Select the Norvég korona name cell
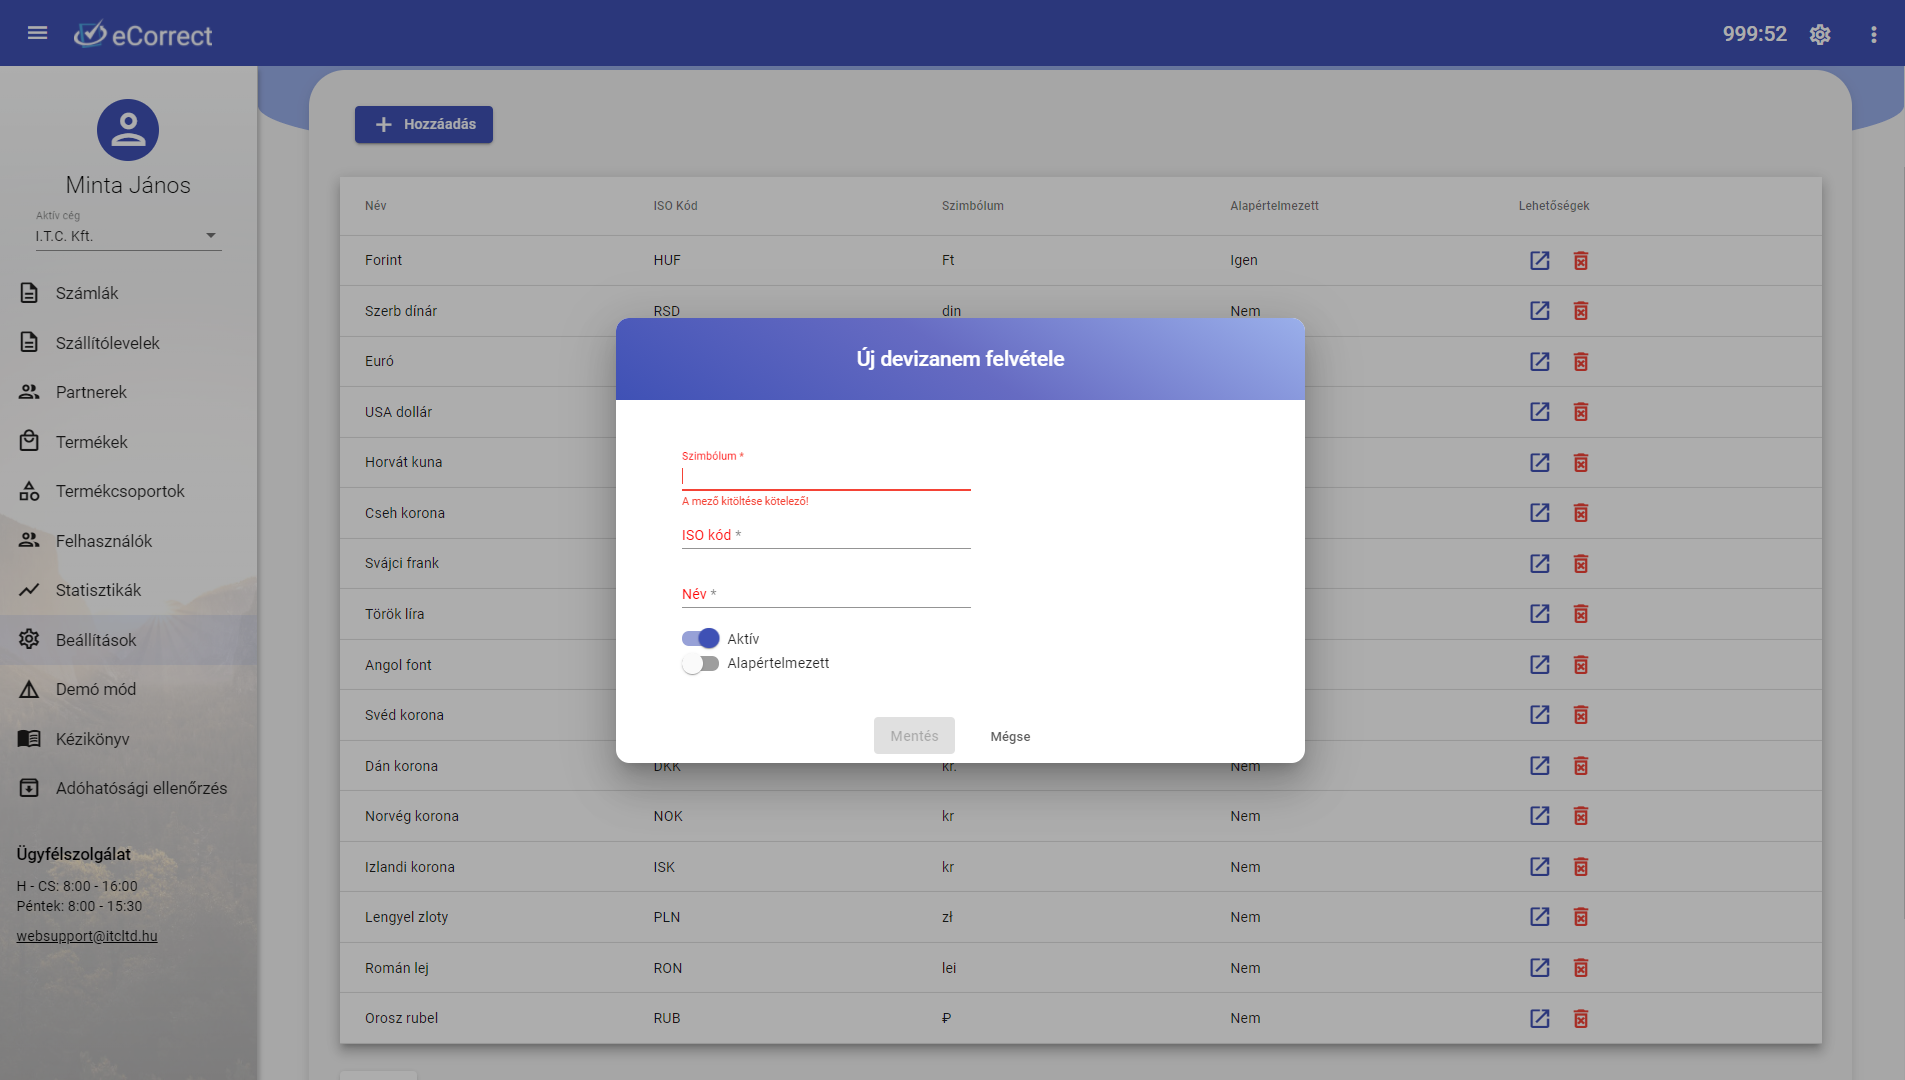The width and height of the screenshot is (1905, 1080). 412,816
